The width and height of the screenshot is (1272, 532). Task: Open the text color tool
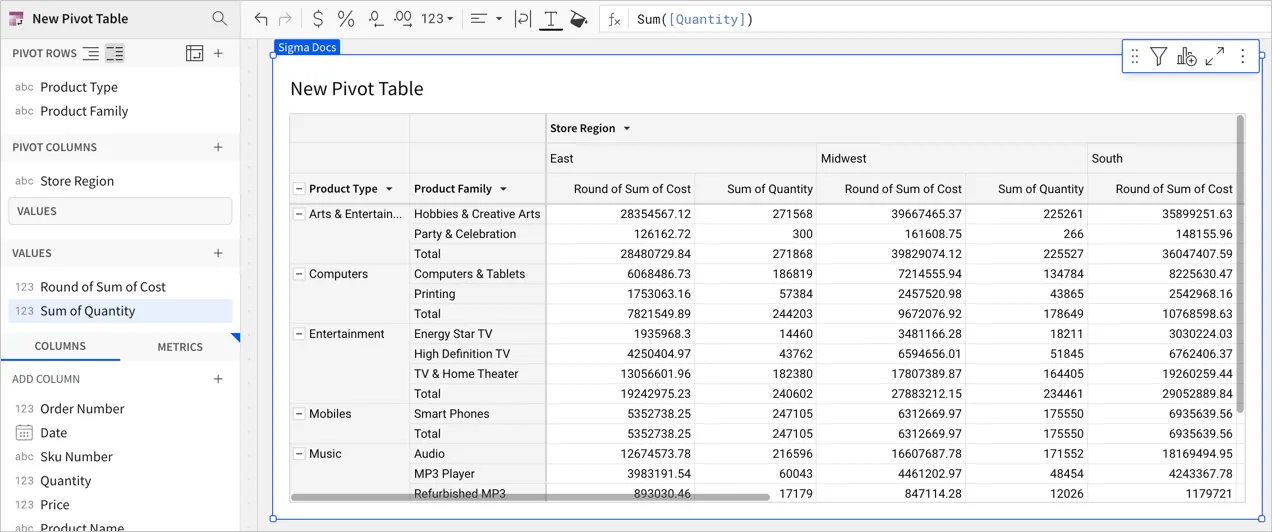(551, 20)
